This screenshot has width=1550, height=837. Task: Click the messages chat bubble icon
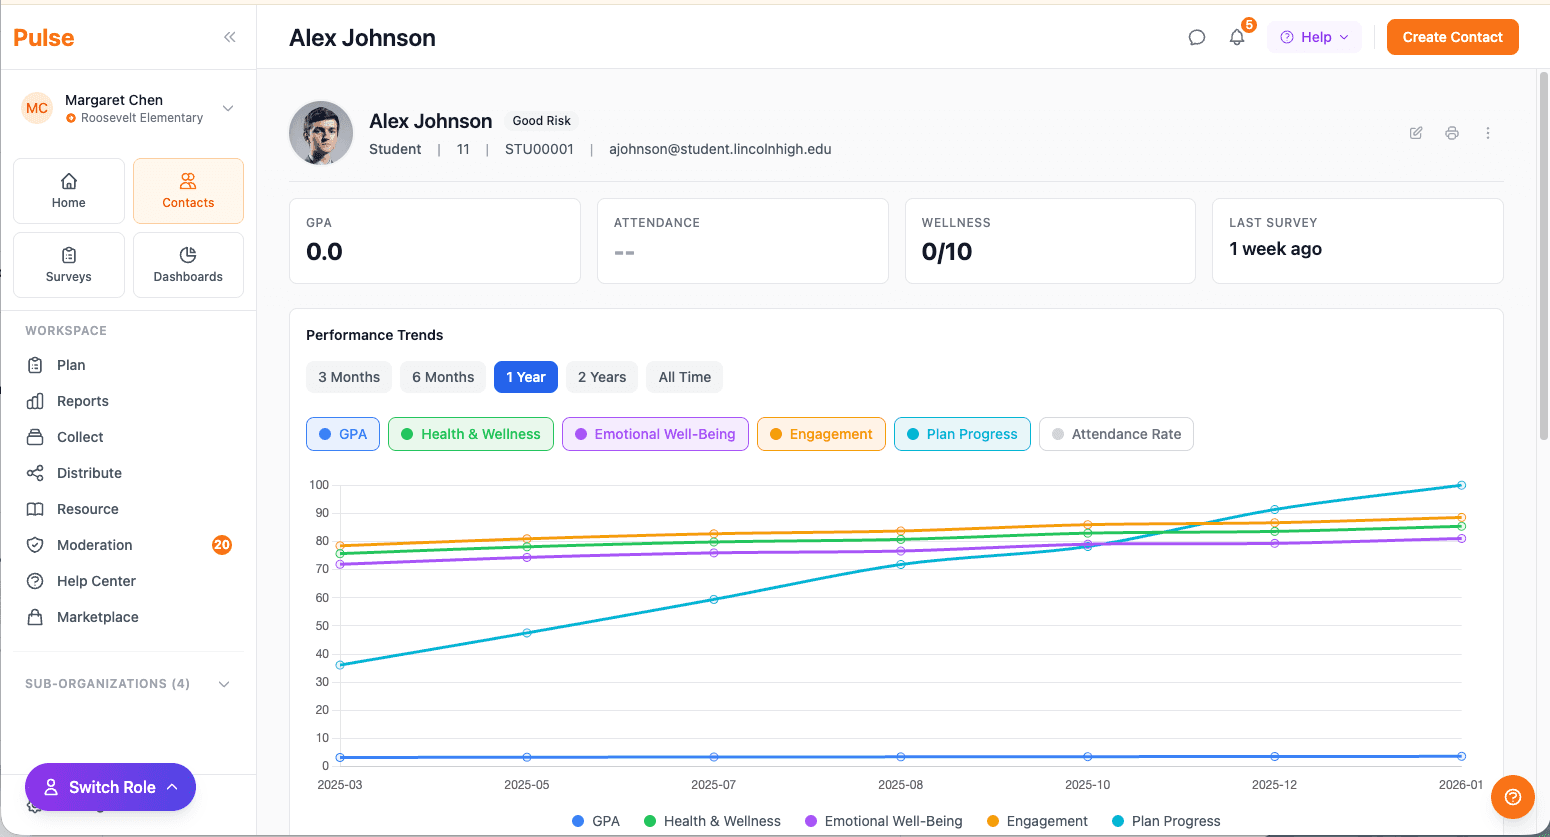(x=1197, y=36)
